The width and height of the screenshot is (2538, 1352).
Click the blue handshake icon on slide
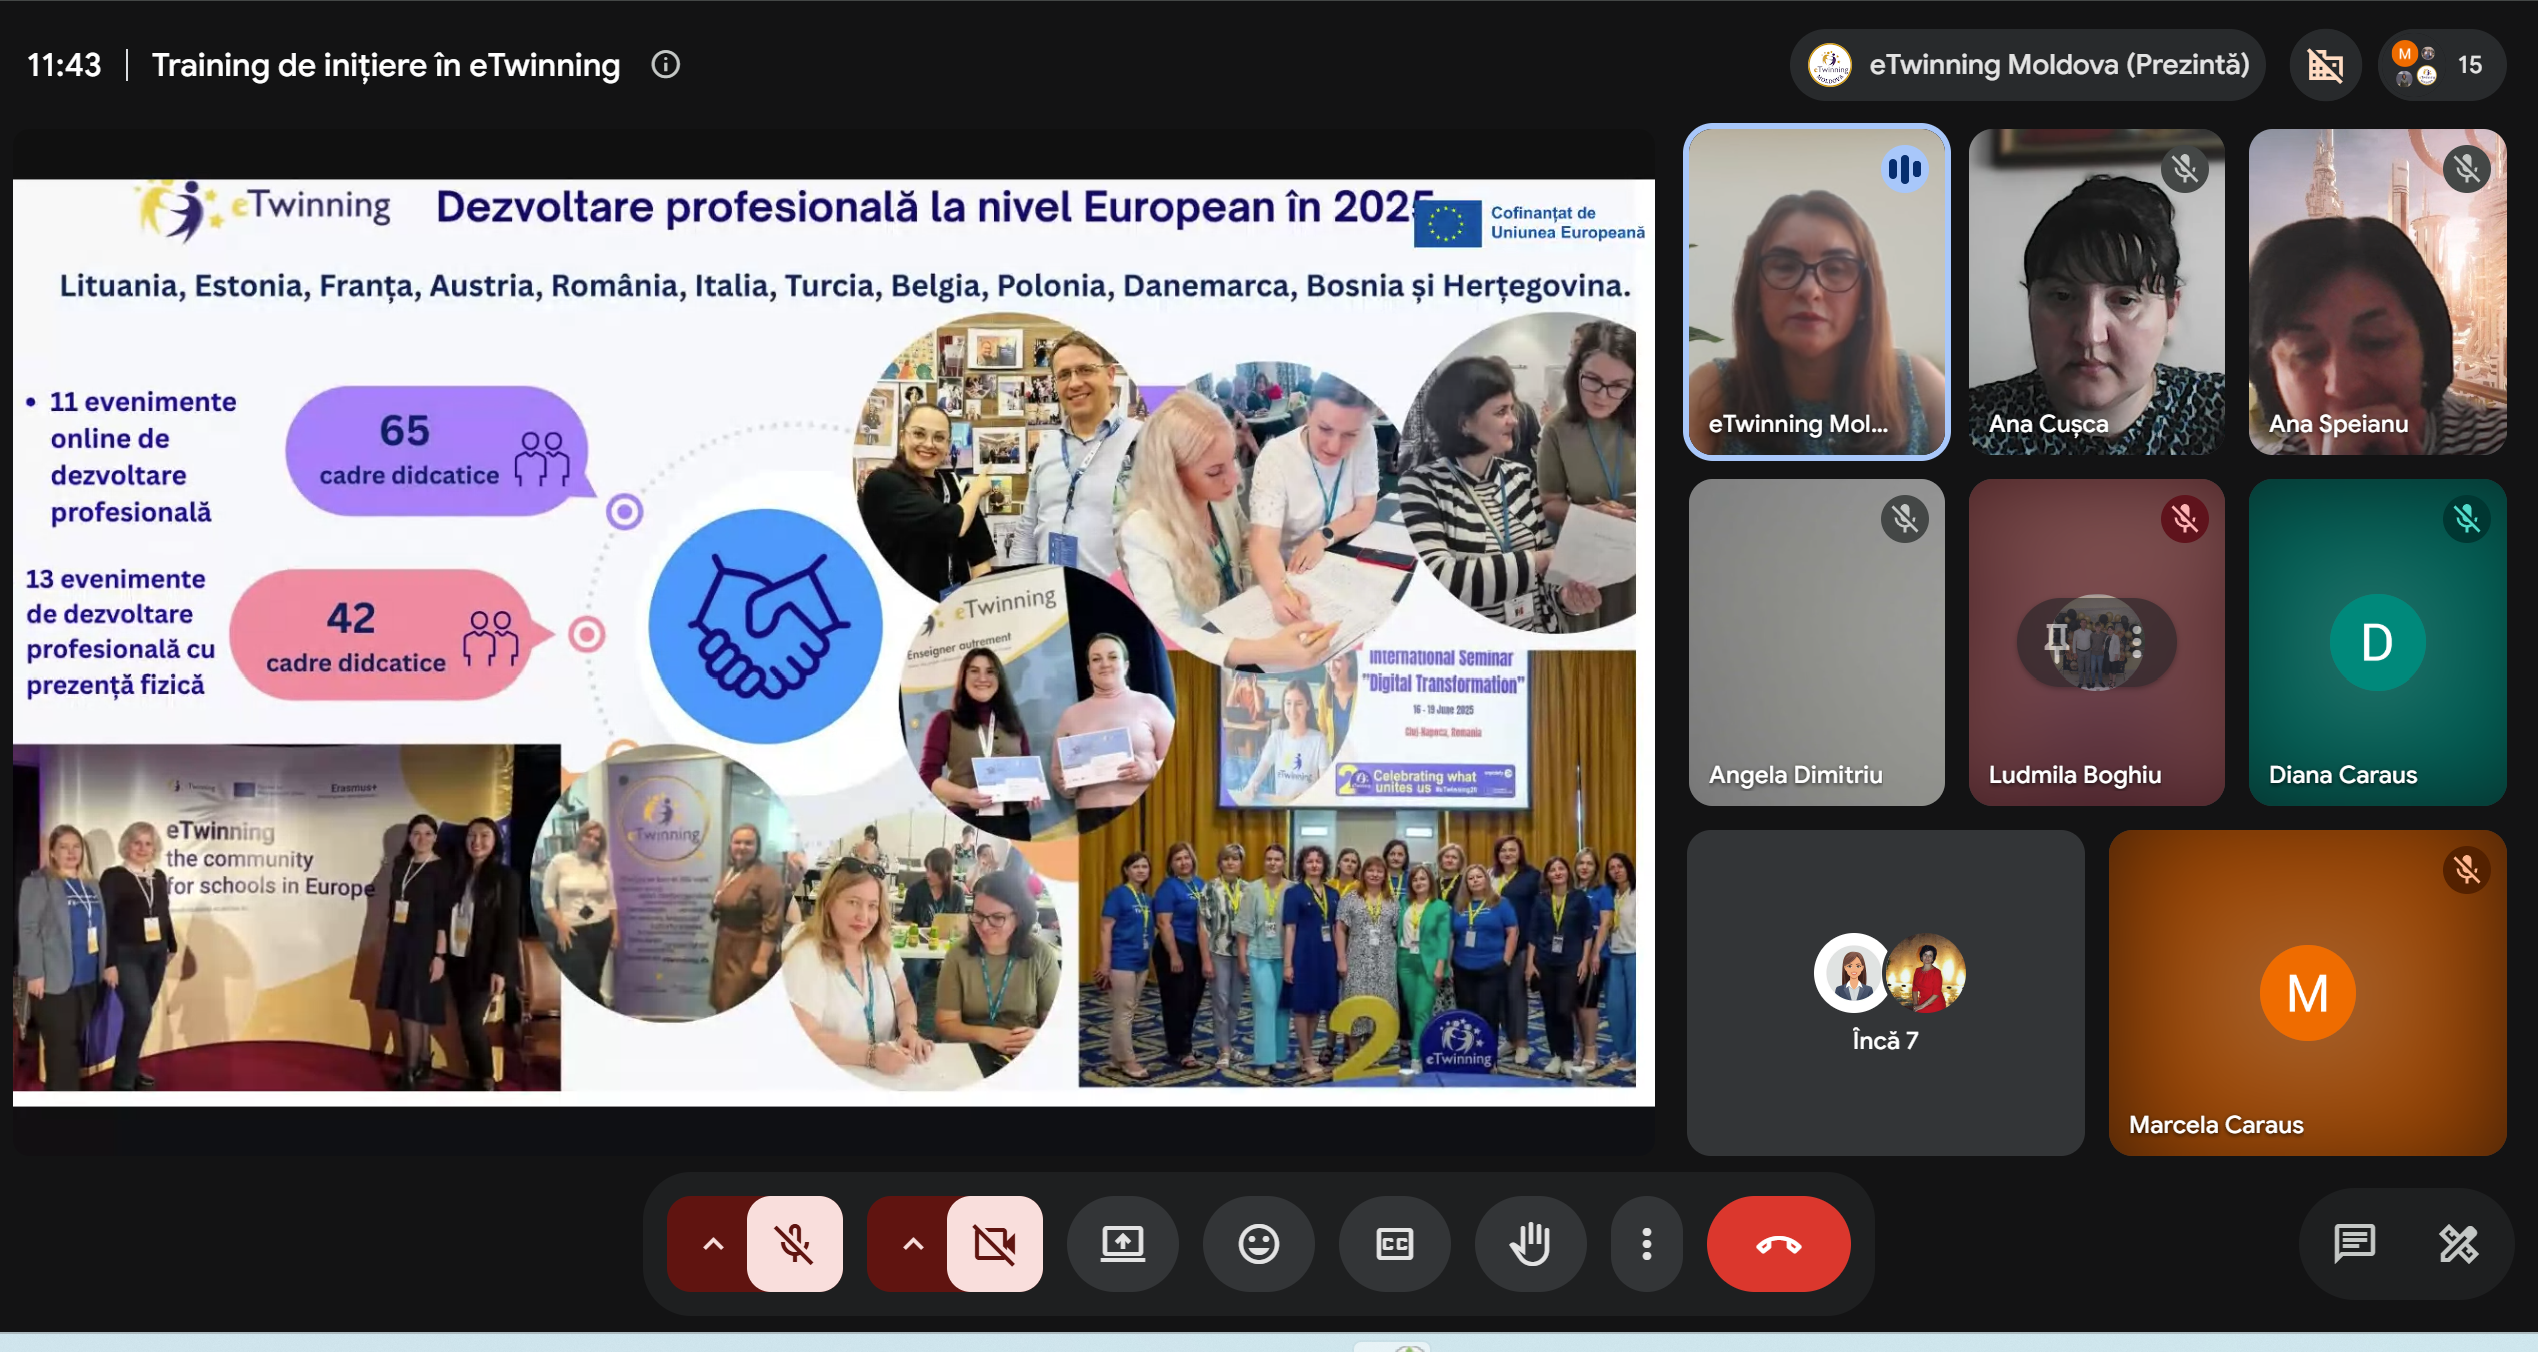[766, 626]
